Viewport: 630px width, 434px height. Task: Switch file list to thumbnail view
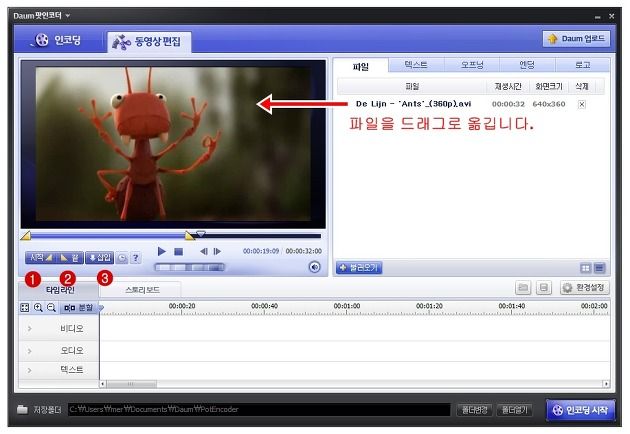click(585, 268)
